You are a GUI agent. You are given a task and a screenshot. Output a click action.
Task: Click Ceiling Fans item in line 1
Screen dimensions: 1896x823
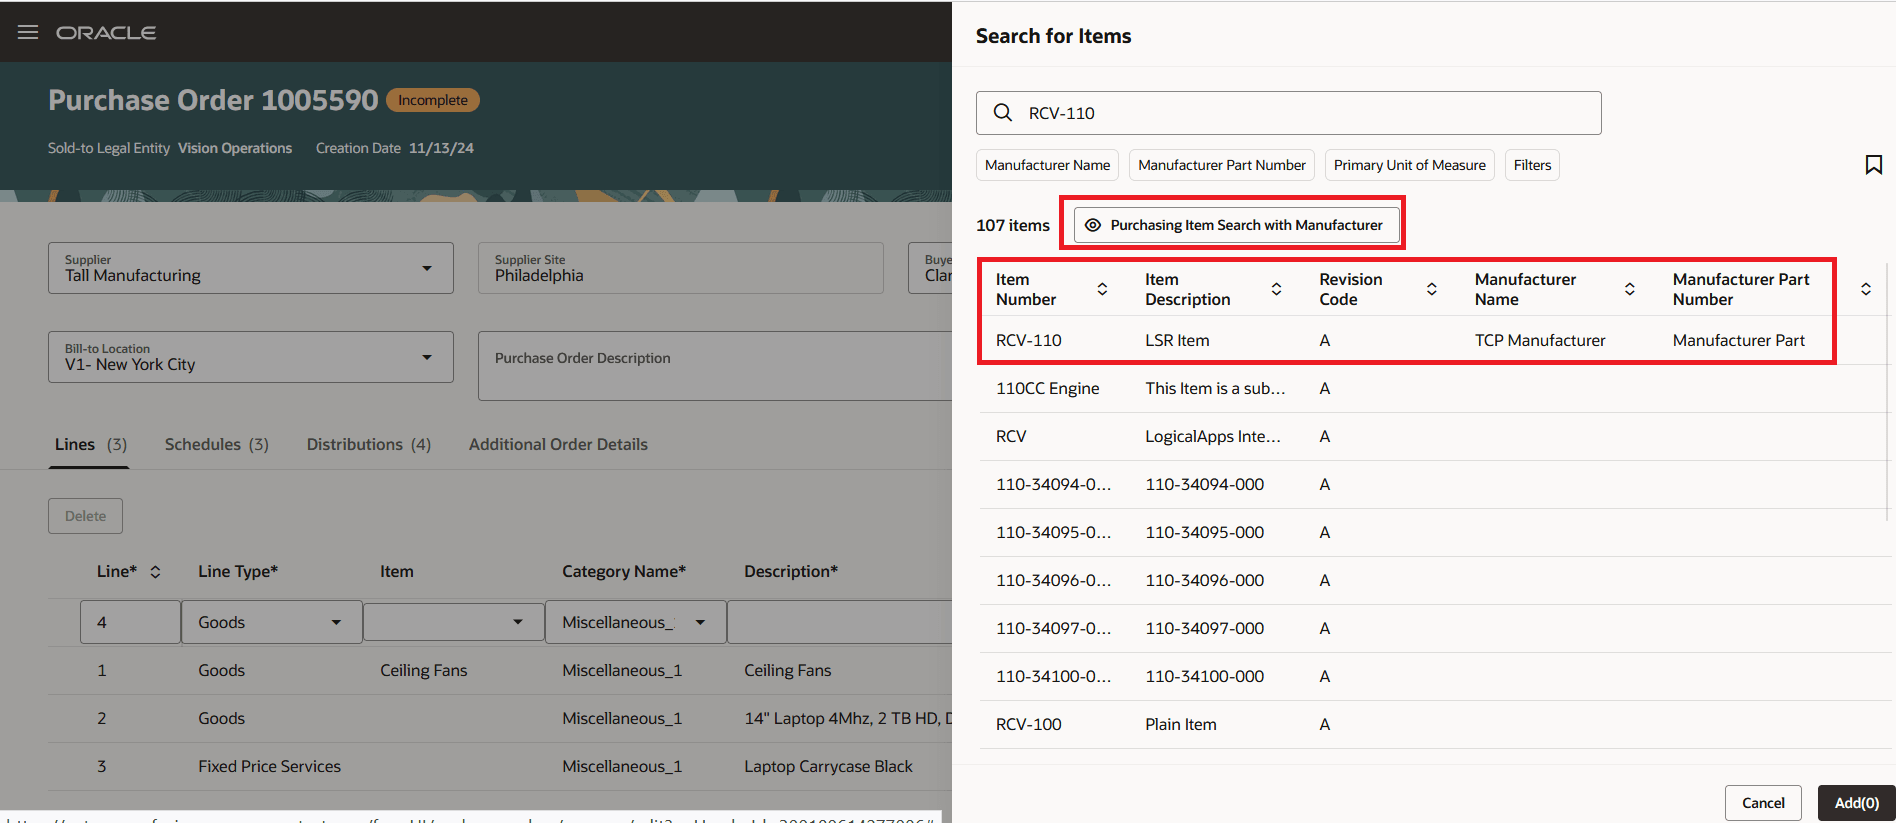pyautogui.click(x=423, y=670)
